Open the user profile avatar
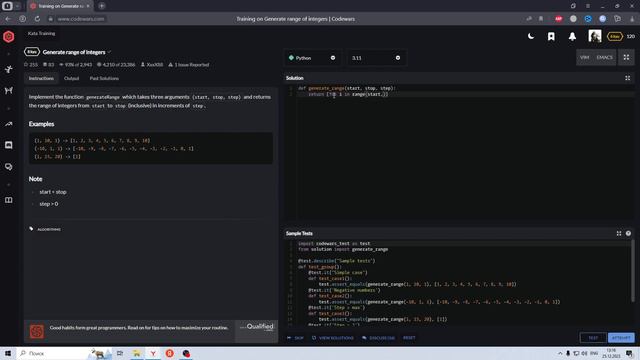640x360 pixels. click(595, 36)
